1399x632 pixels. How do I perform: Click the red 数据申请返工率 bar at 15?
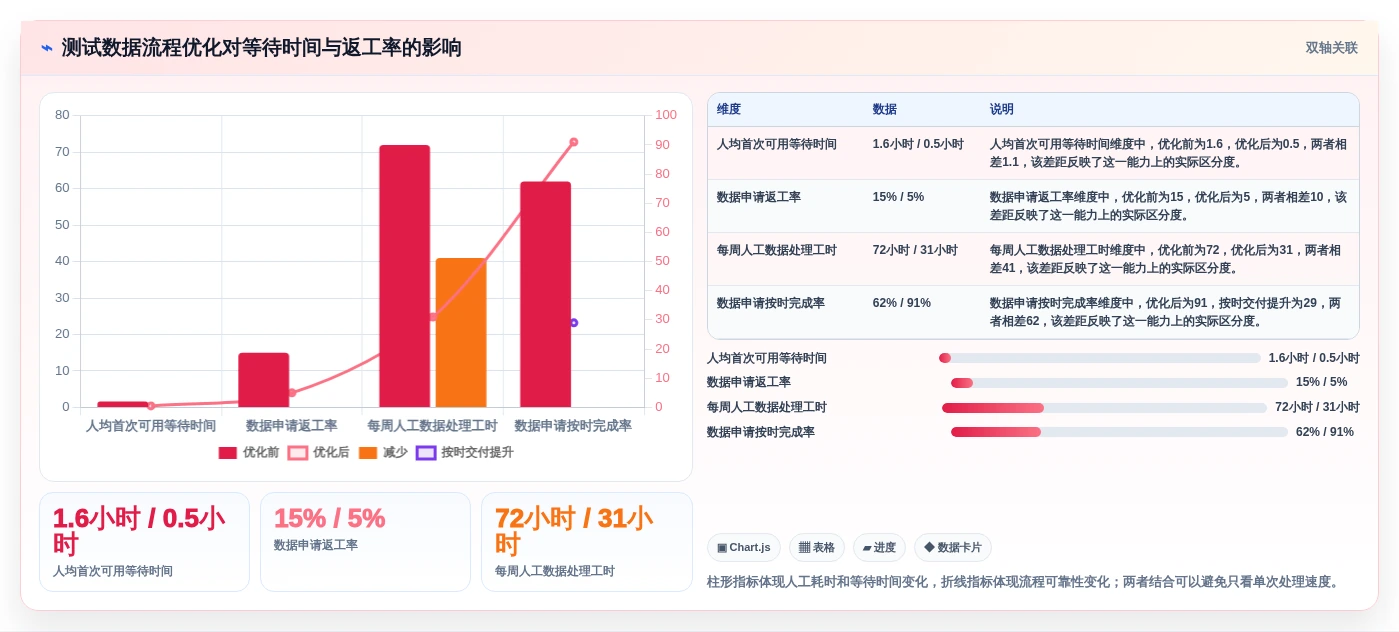263,380
